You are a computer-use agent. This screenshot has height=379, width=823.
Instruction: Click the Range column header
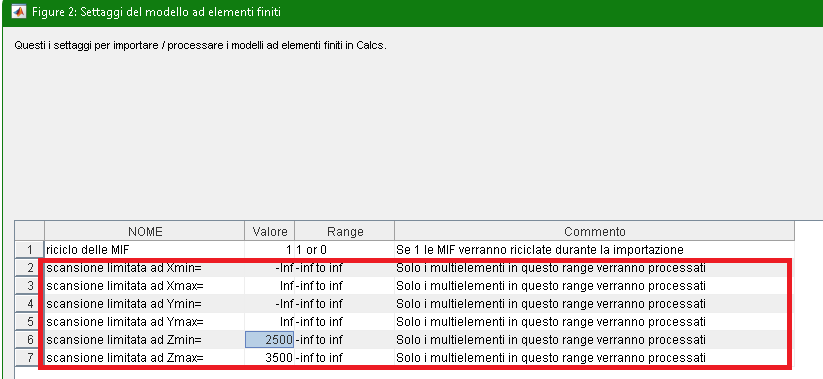pos(345,231)
